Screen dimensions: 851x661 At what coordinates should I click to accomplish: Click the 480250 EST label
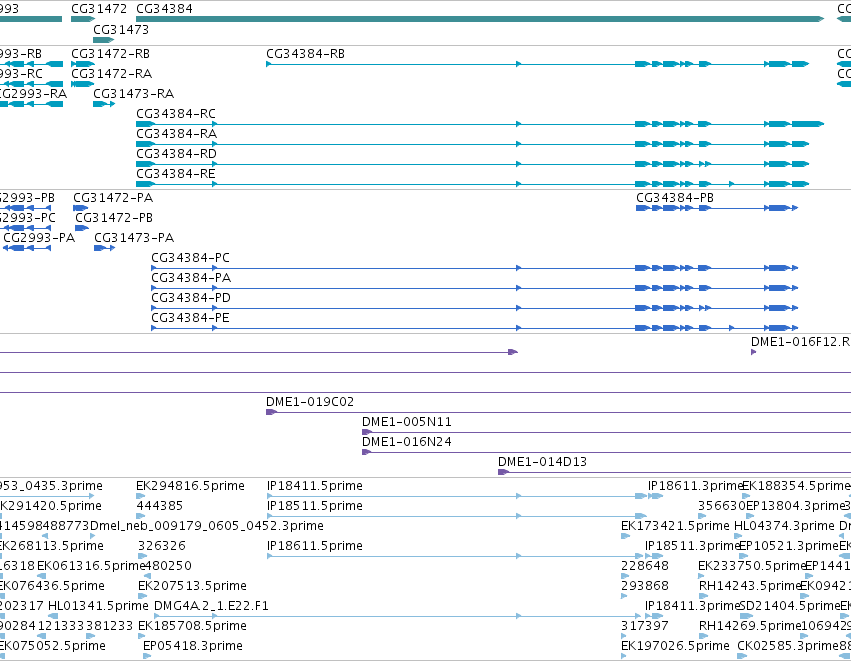[x=169, y=566]
